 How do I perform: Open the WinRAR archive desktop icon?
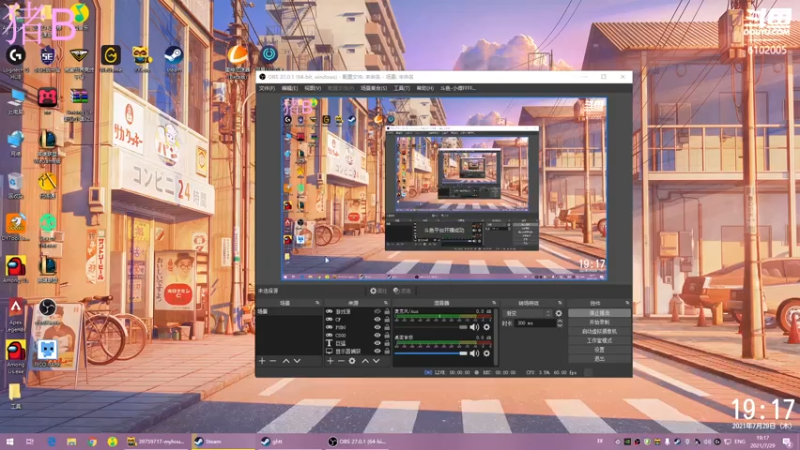[x=79, y=105]
